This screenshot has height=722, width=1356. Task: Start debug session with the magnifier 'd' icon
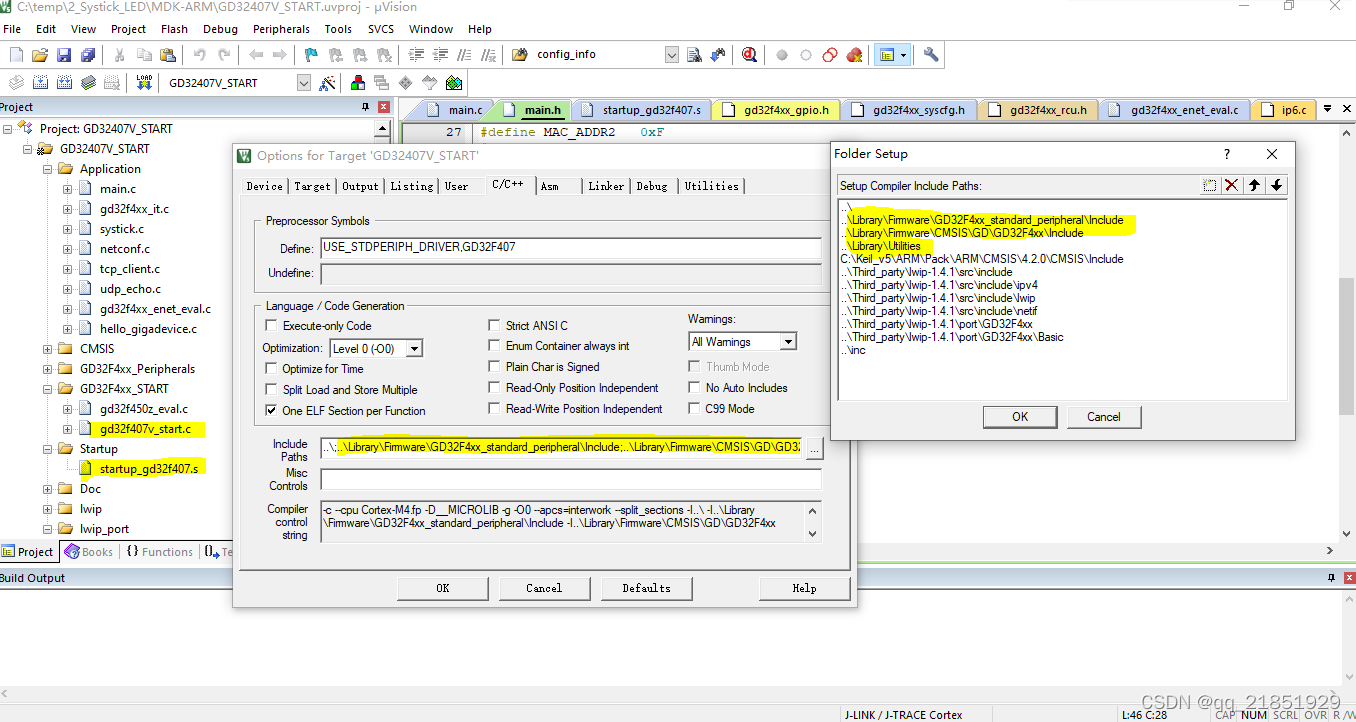(750, 55)
